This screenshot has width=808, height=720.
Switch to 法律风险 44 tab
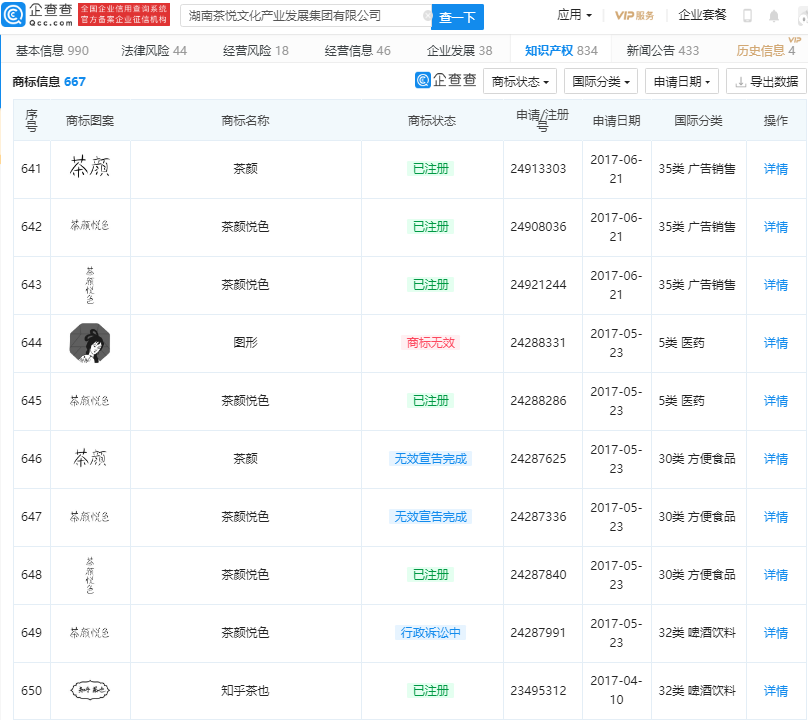pyautogui.click(x=154, y=51)
